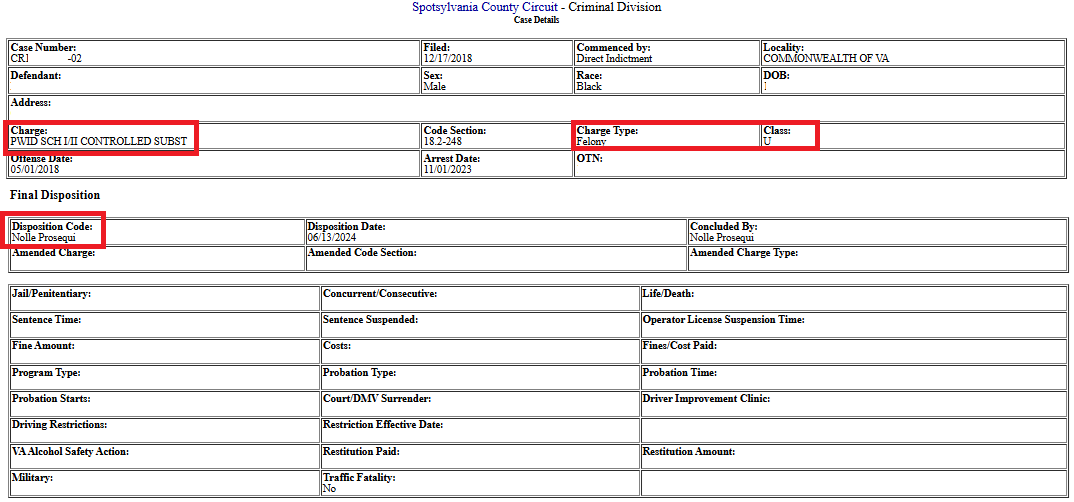Select the charge PWID SCH I/II CONTROLLED SUBST
The image size is (1074, 502).
coord(99,142)
